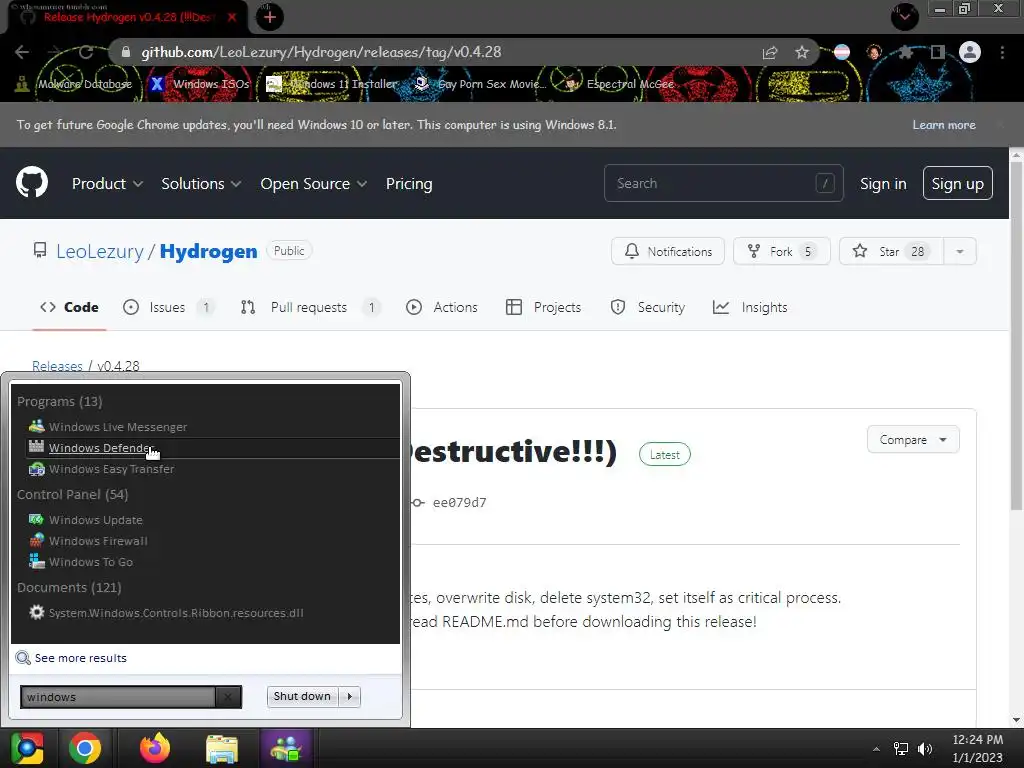Open the LeoLezury user link
1024x768 pixels.
tap(100, 251)
